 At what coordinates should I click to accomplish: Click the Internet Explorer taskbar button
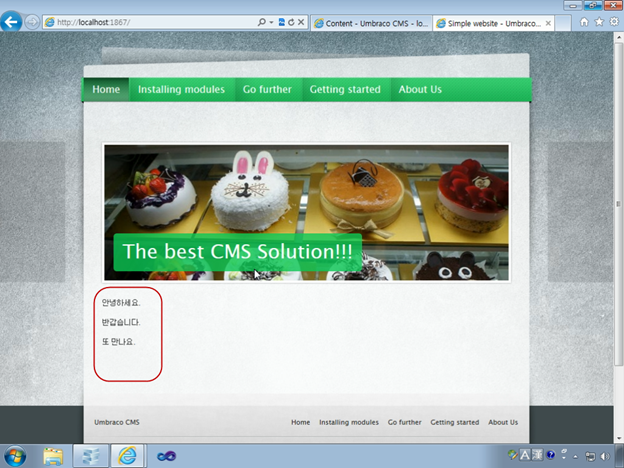127,456
